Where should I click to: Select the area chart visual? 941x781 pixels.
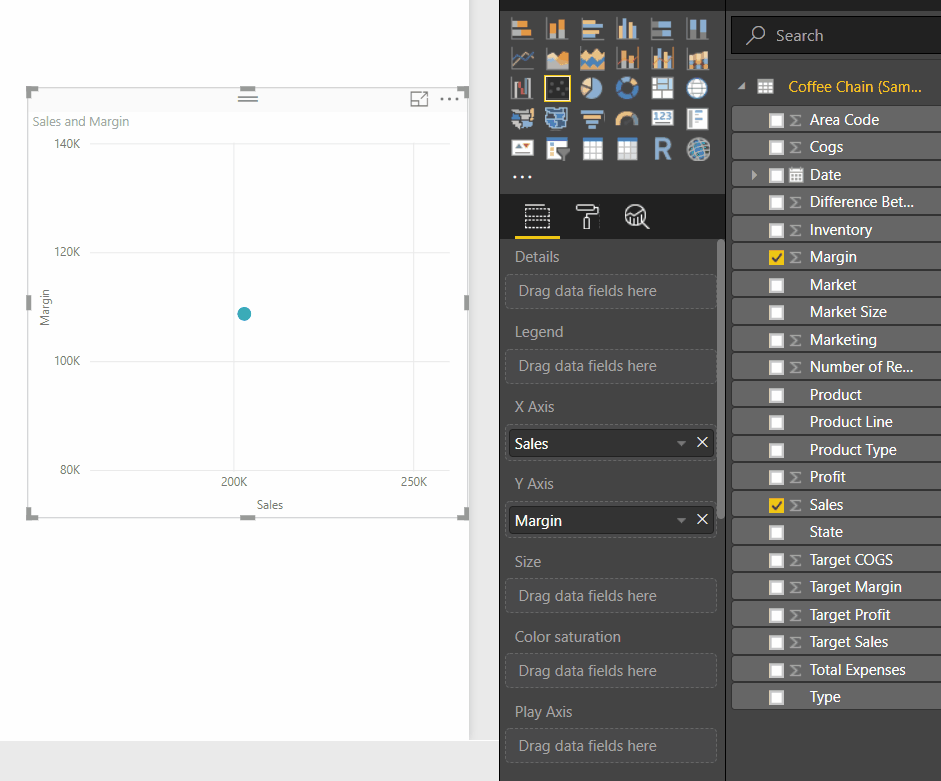556,59
